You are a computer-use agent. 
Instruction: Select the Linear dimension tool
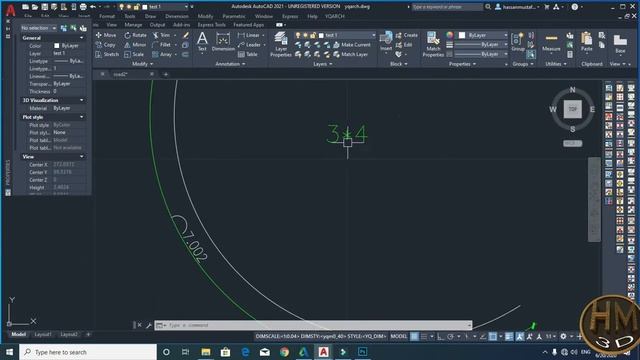click(x=249, y=35)
